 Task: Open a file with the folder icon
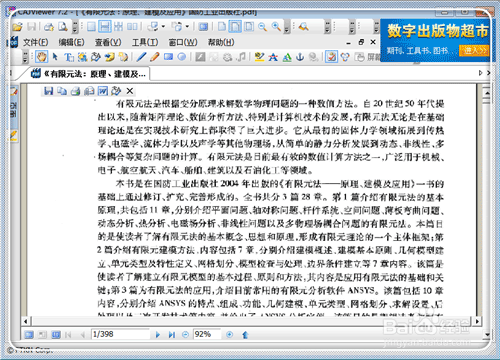click(x=17, y=27)
